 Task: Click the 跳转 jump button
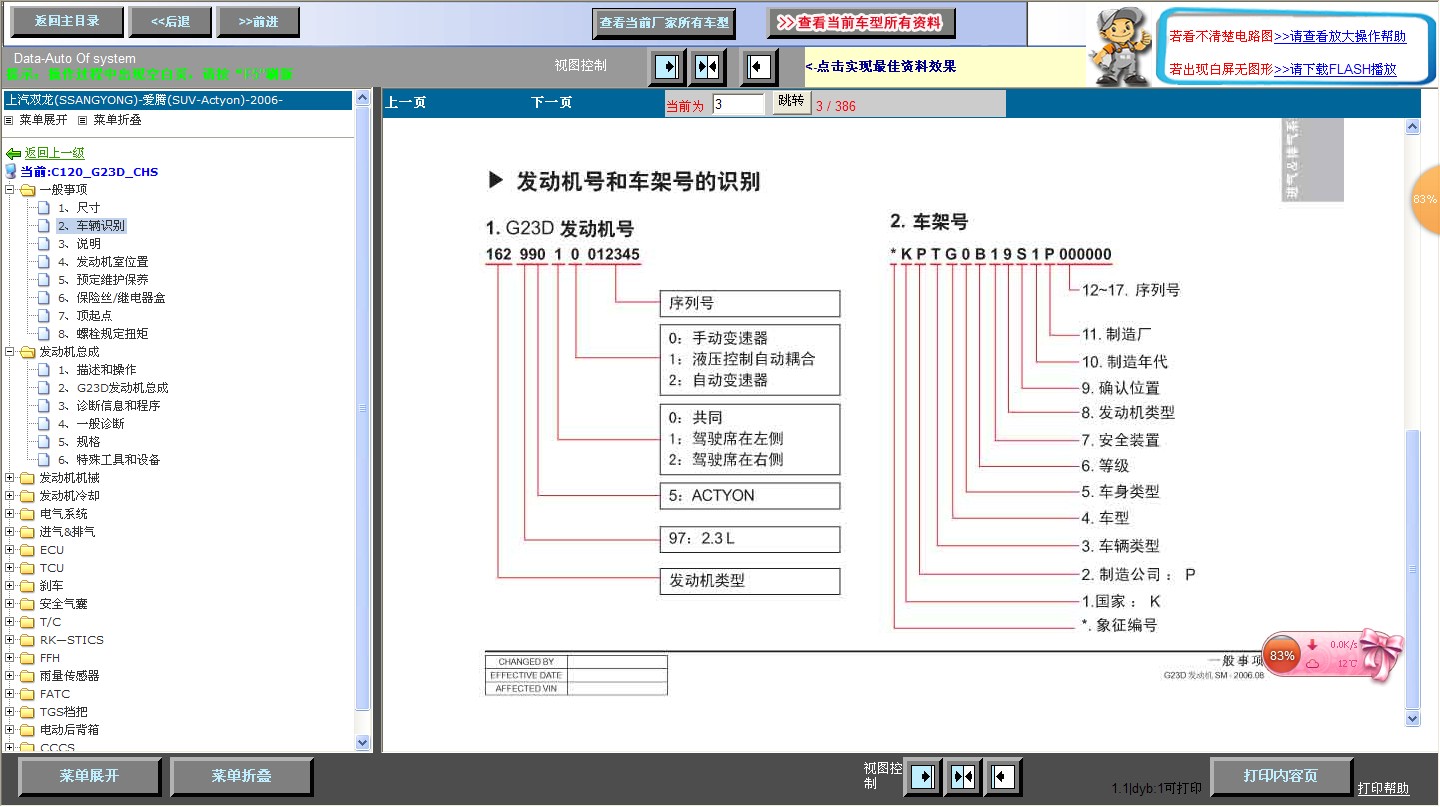click(791, 101)
